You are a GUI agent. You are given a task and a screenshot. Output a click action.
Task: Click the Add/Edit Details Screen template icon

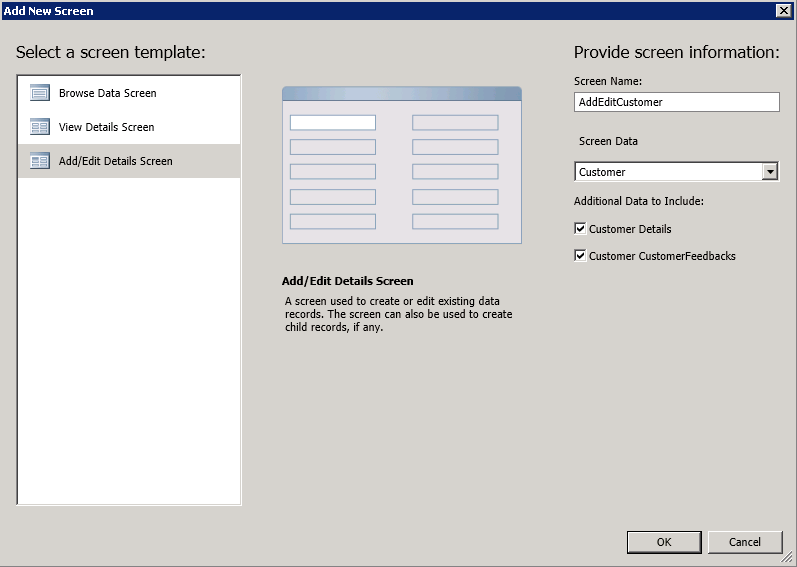coord(40,161)
